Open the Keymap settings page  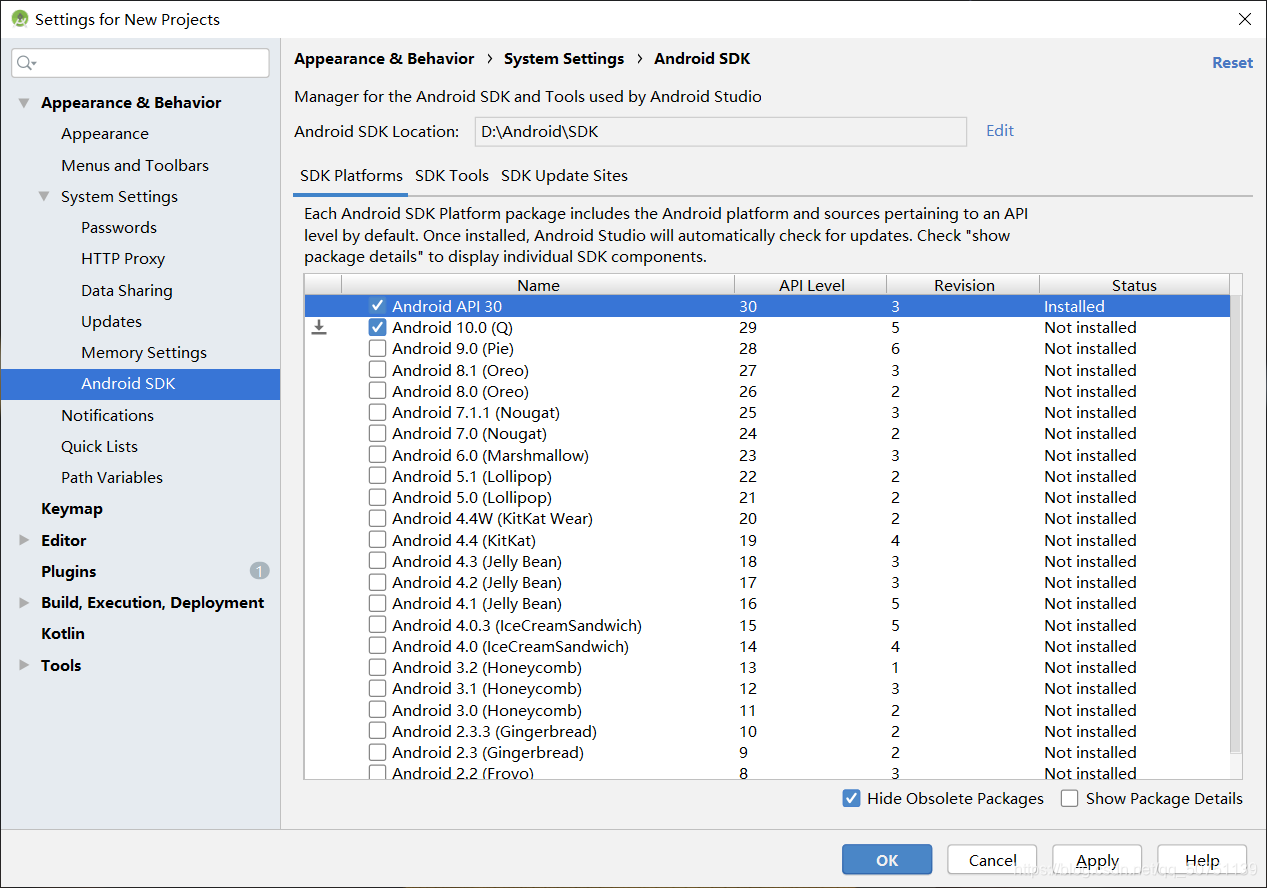[72, 508]
